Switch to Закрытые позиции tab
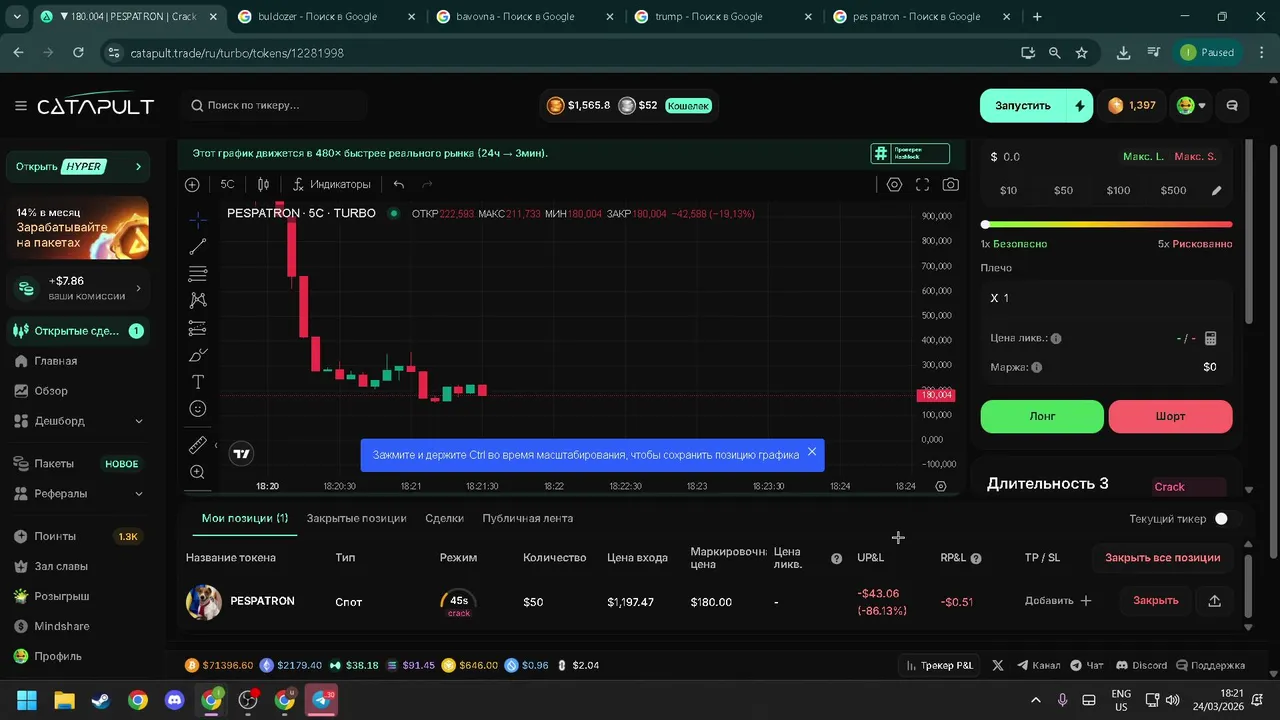The image size is (1280, 720). pyautogui.click(x=356, y=518)
